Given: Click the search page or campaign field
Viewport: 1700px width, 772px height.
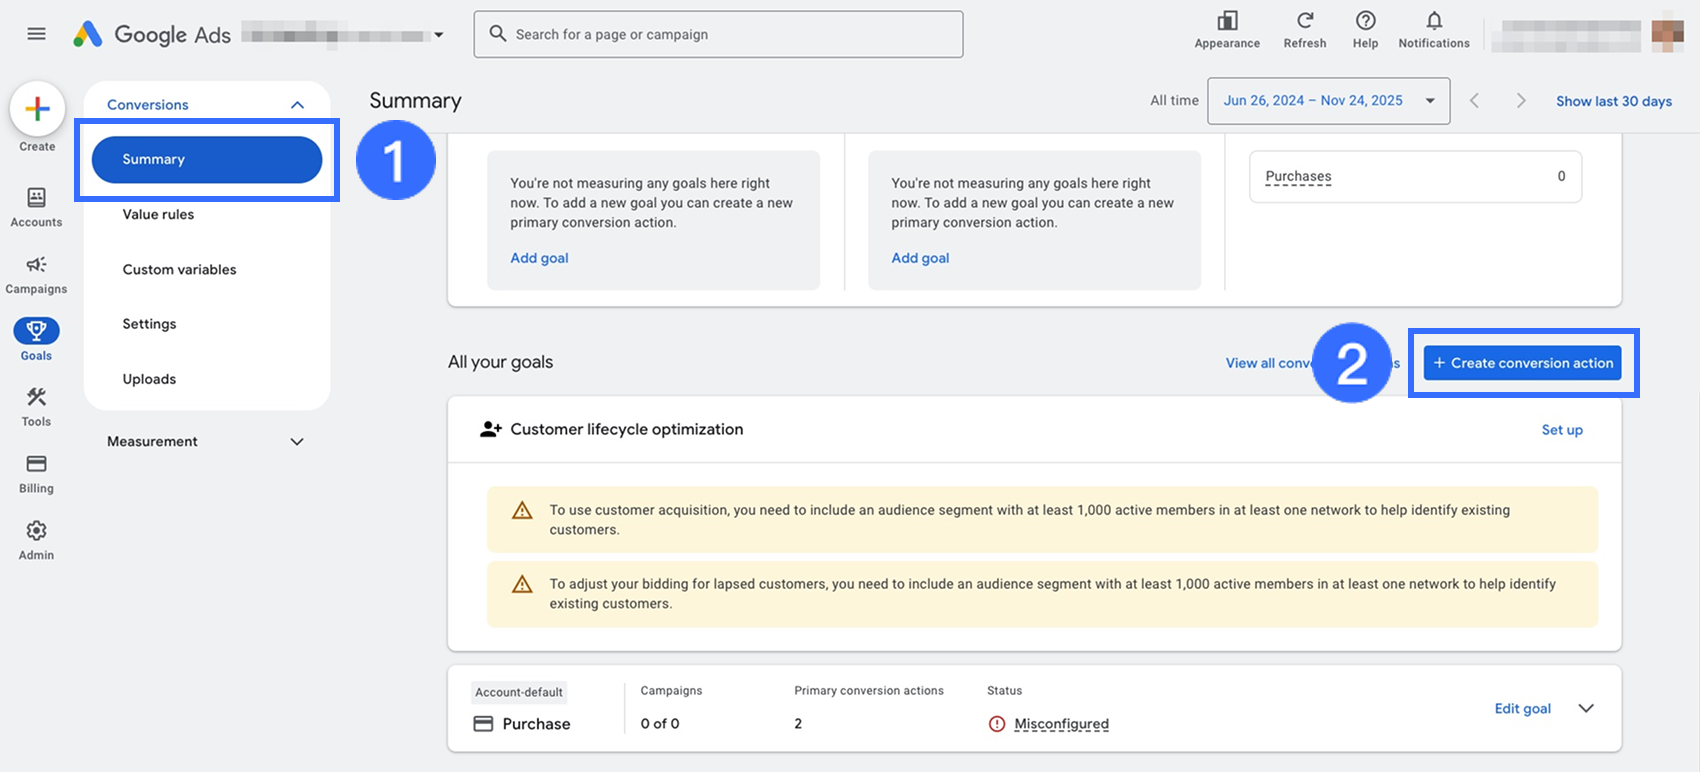Looking at the screenshot, I should pos(718,34).
